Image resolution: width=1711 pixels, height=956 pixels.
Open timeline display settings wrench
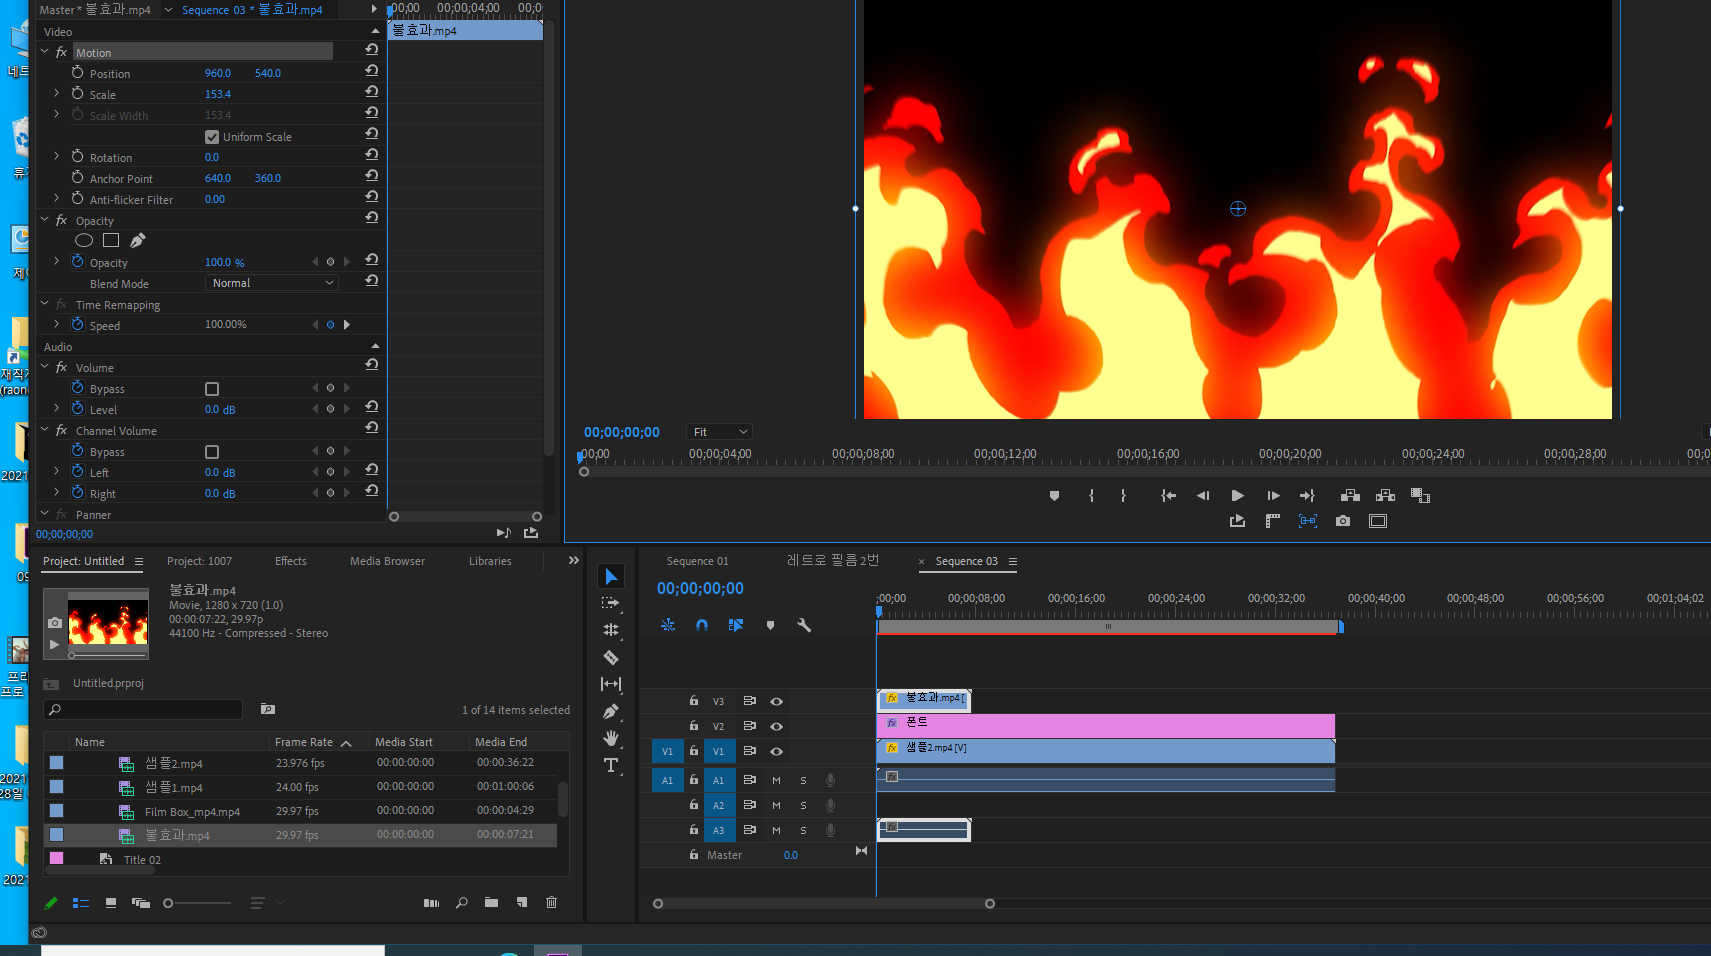[804, 625]
